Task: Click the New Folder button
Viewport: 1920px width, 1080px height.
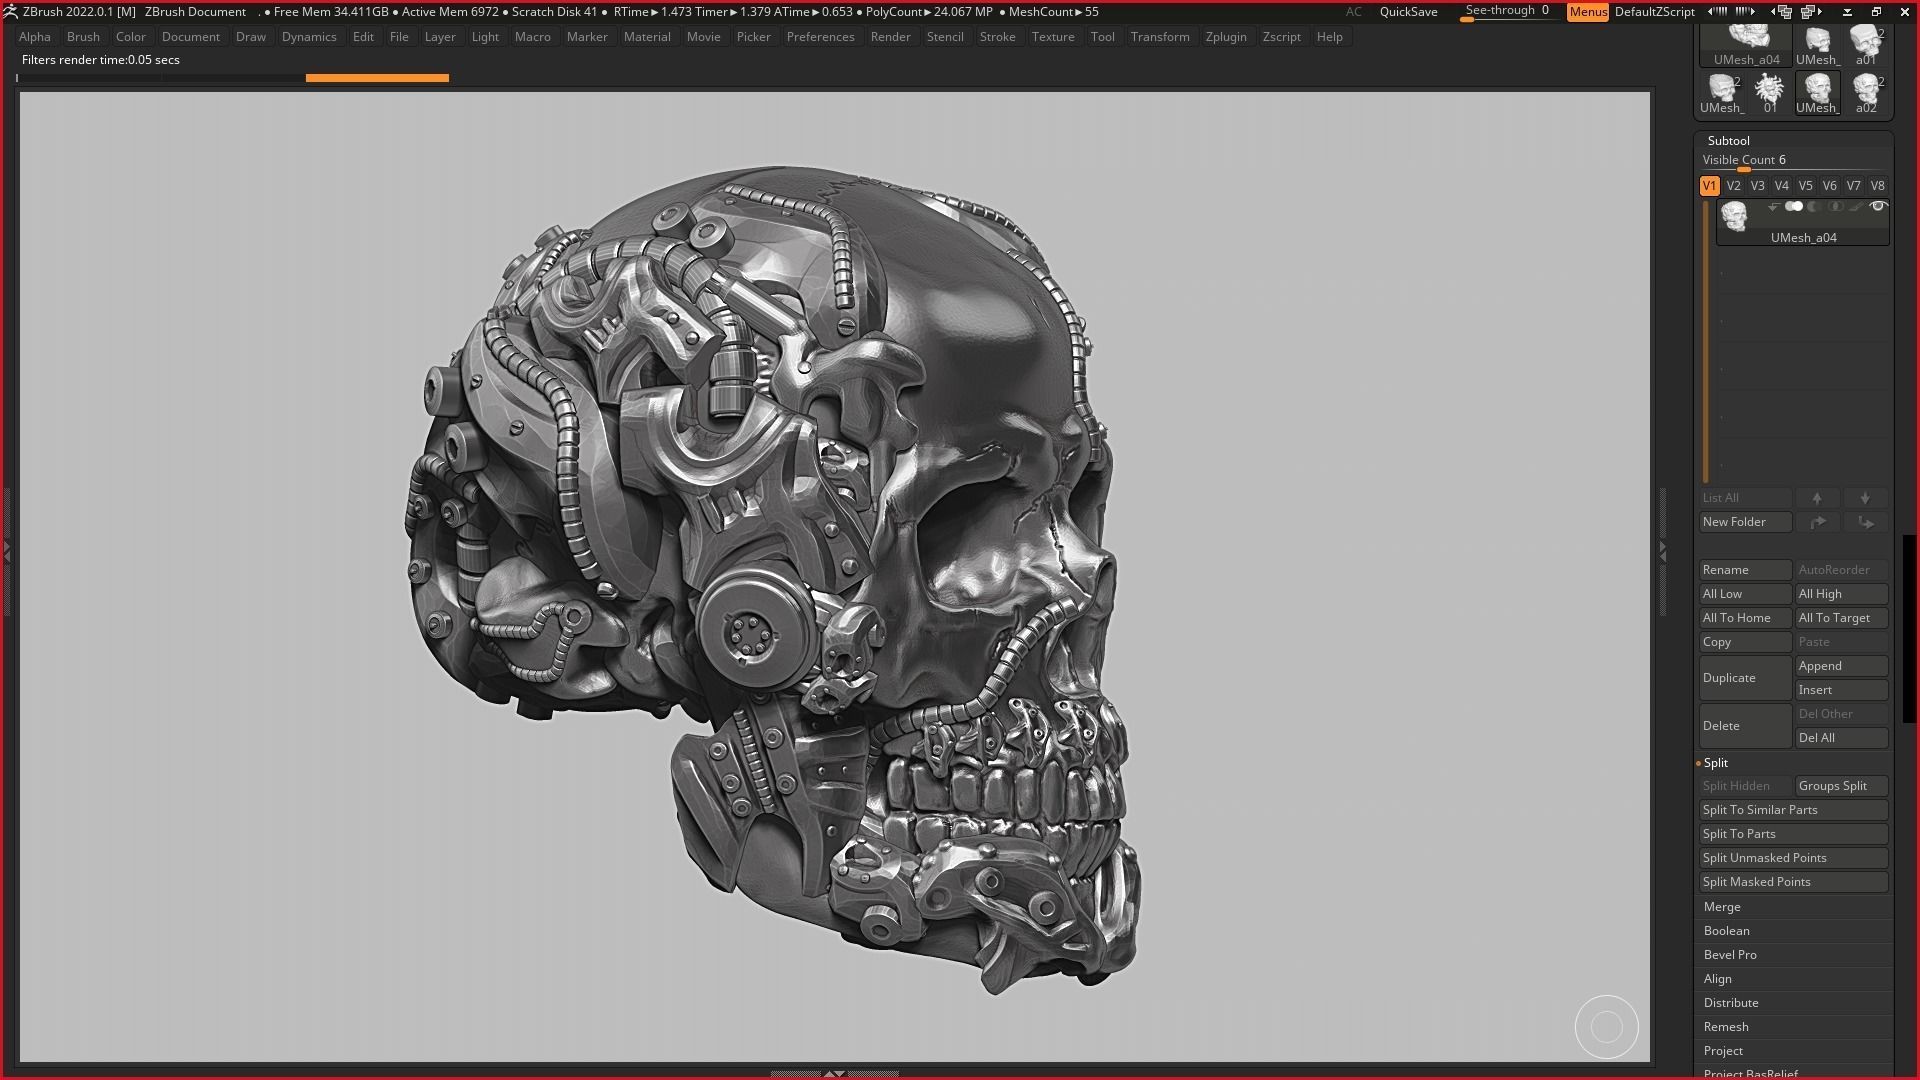Action: click(1745, 522)
